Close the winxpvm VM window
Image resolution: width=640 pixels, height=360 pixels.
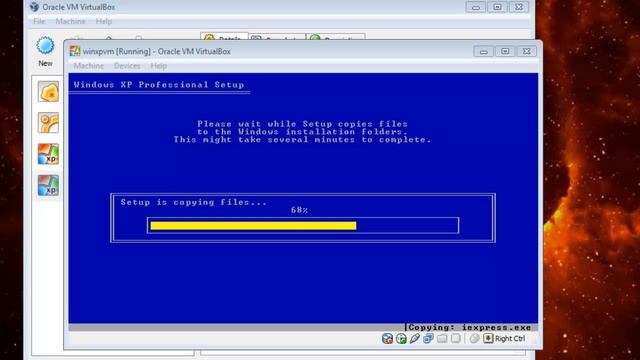tap(527, 51)
